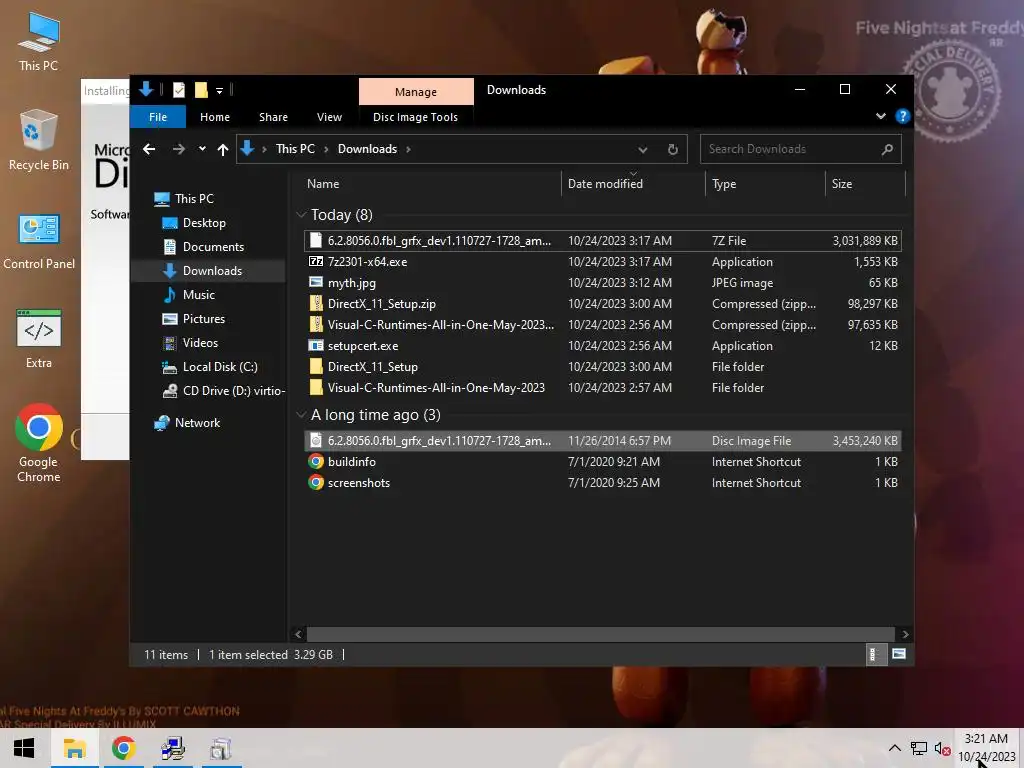Screen dimensions: 1024x768
Task: Select the setupcert.exe file
Action: tap(602, 345)
